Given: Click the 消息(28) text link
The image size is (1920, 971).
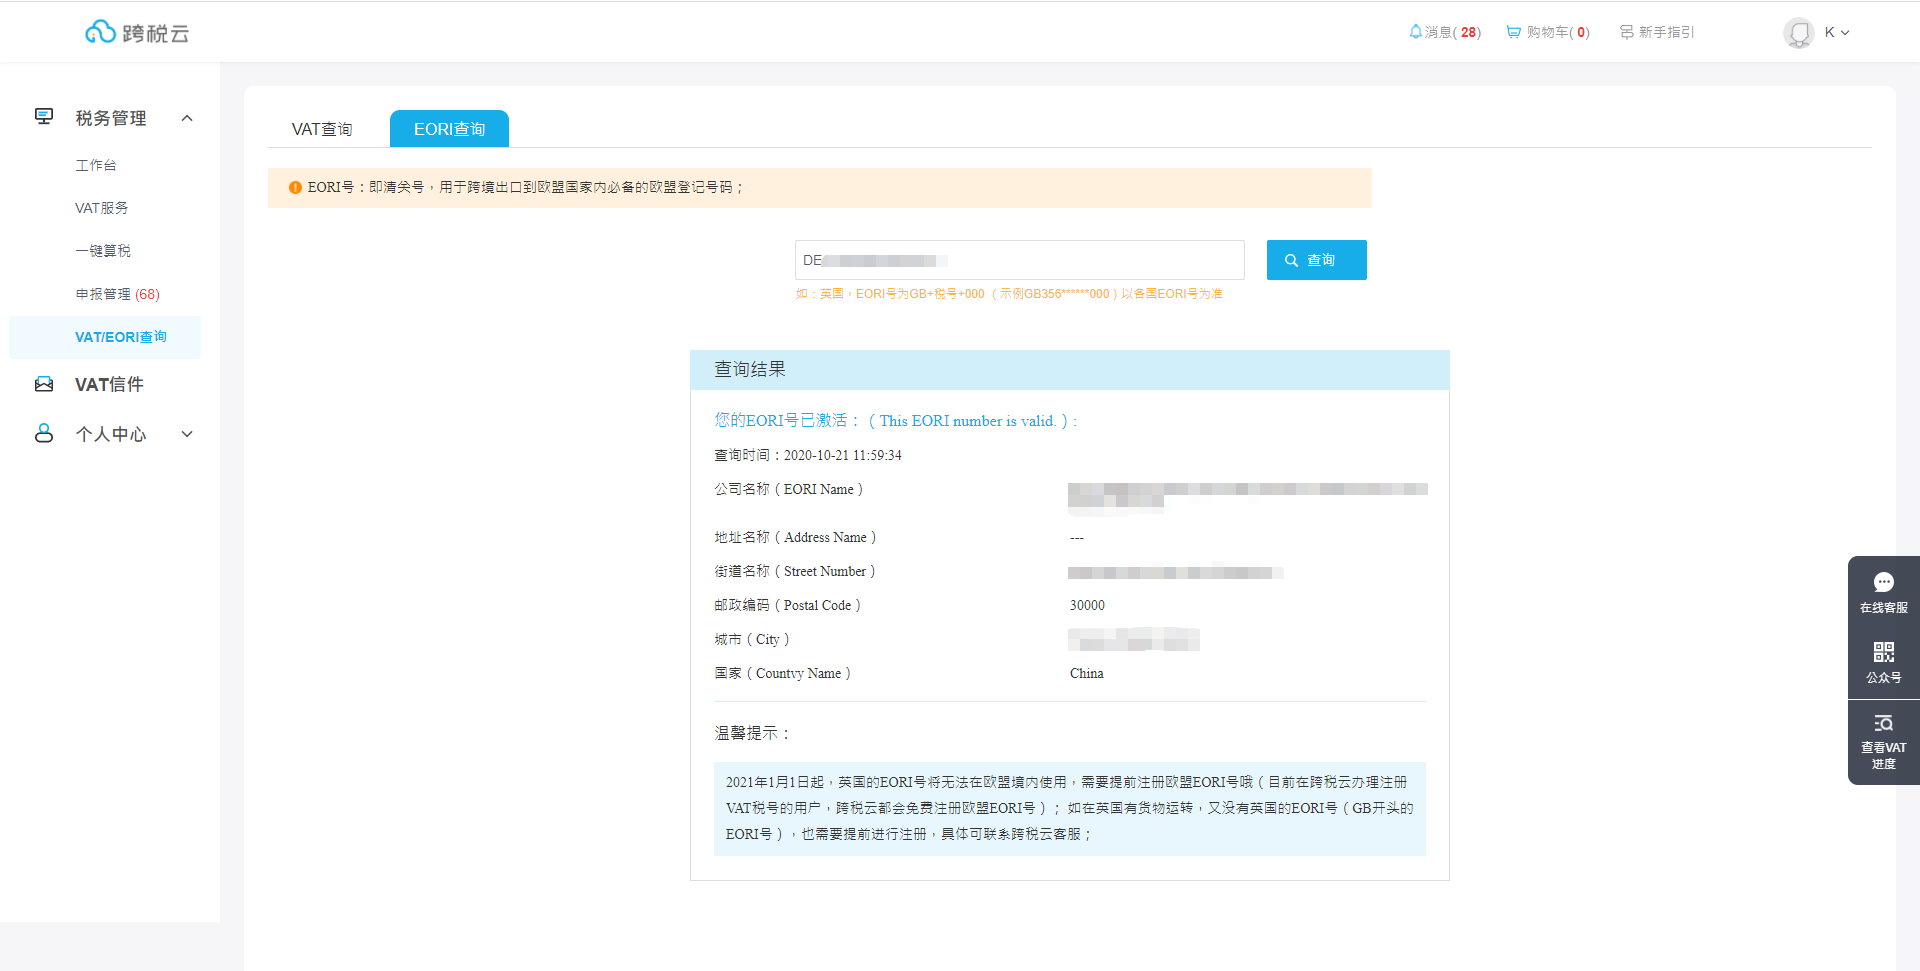Looking at the screenshot, I should click(1452, 32).
